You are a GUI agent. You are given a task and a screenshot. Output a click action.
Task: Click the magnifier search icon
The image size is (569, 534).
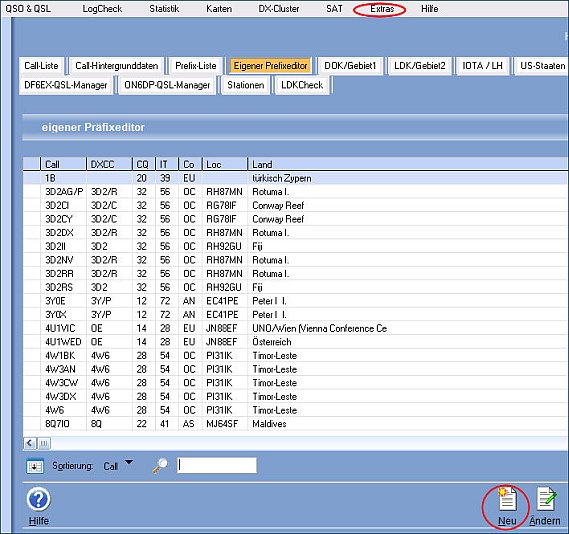160,465
